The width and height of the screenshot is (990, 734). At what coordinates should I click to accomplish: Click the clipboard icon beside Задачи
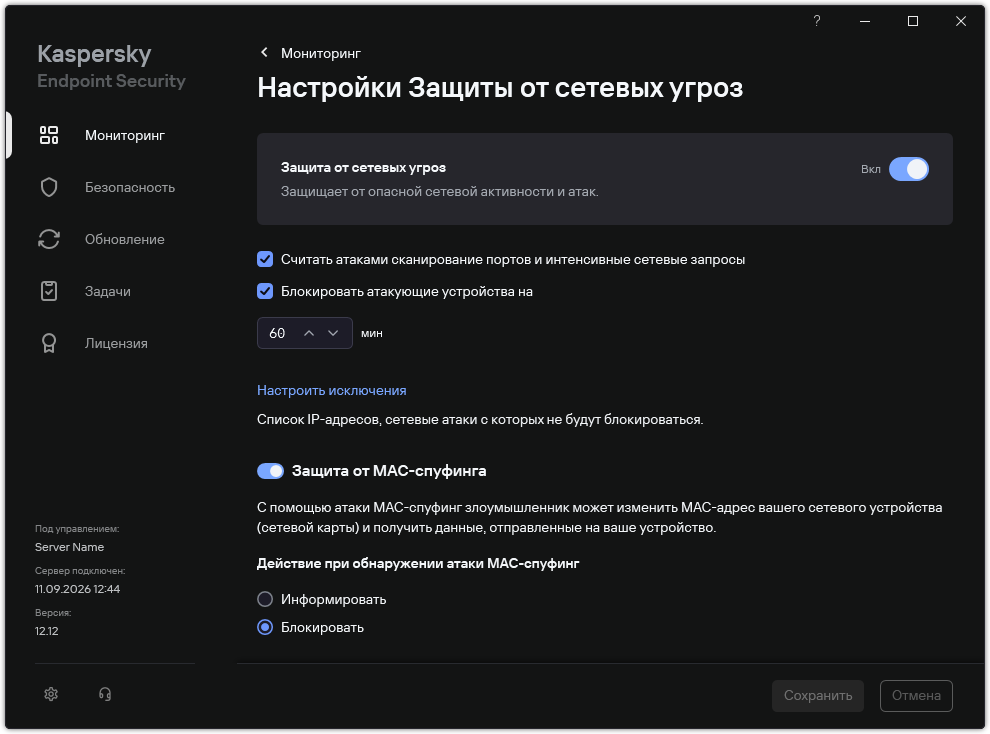click(x=49, y=291)
